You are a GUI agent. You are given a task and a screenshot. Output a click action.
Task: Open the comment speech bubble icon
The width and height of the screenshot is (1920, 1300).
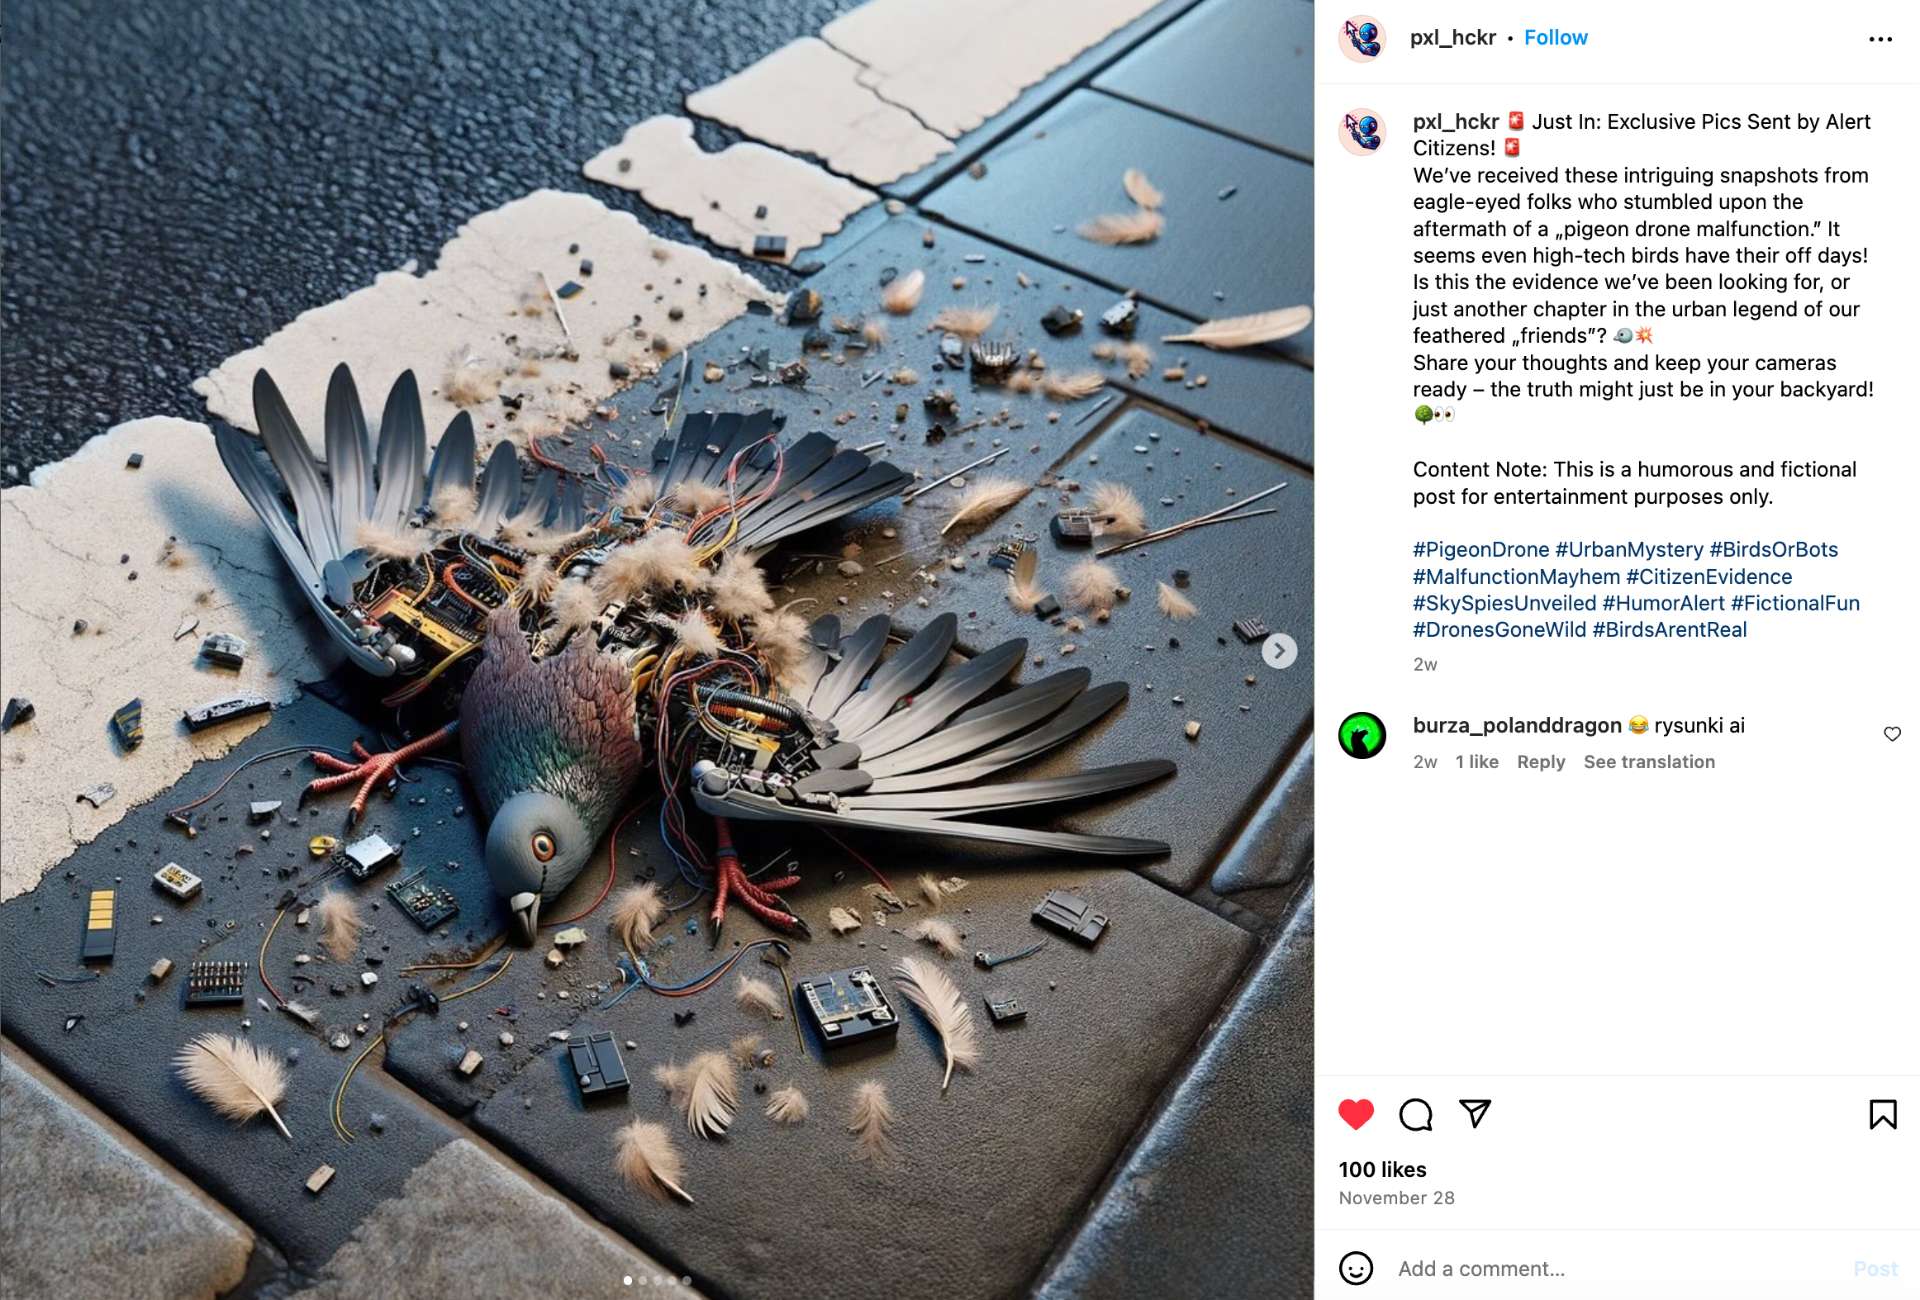pos(1416,1114)
